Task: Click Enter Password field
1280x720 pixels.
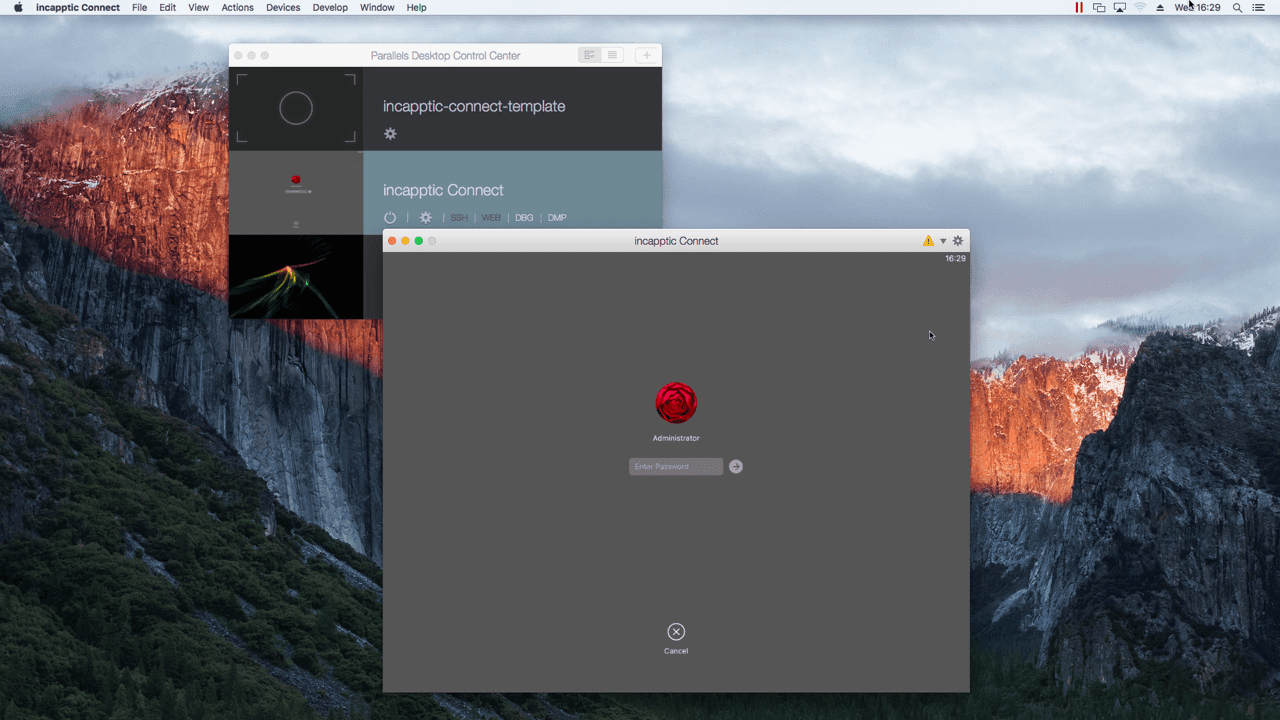Action: [x=676, y=466]
